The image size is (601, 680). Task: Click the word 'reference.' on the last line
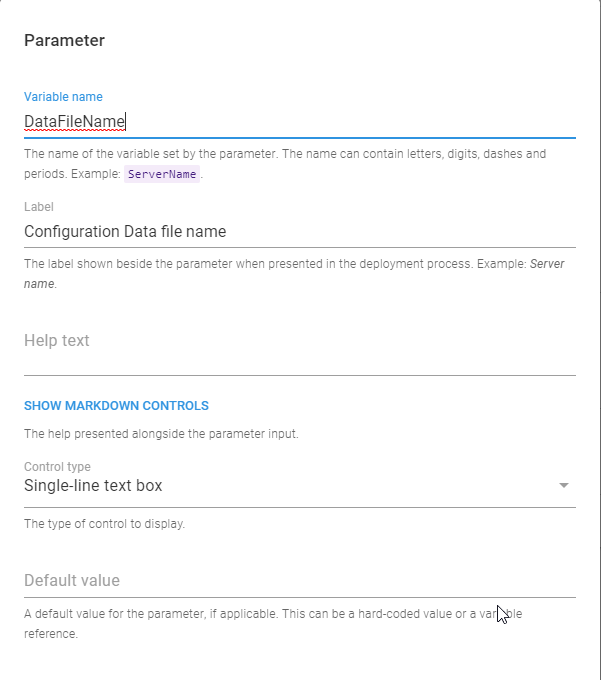click(52, 634)
